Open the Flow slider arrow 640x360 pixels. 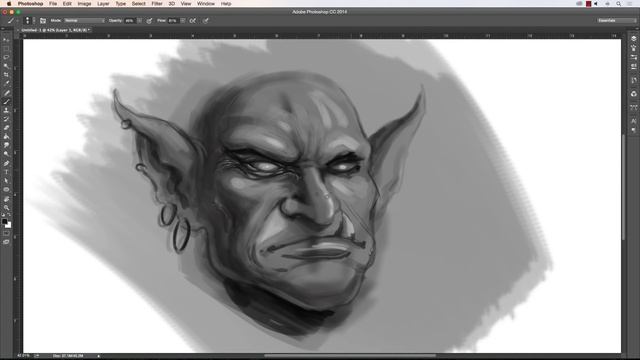[183, 20]
